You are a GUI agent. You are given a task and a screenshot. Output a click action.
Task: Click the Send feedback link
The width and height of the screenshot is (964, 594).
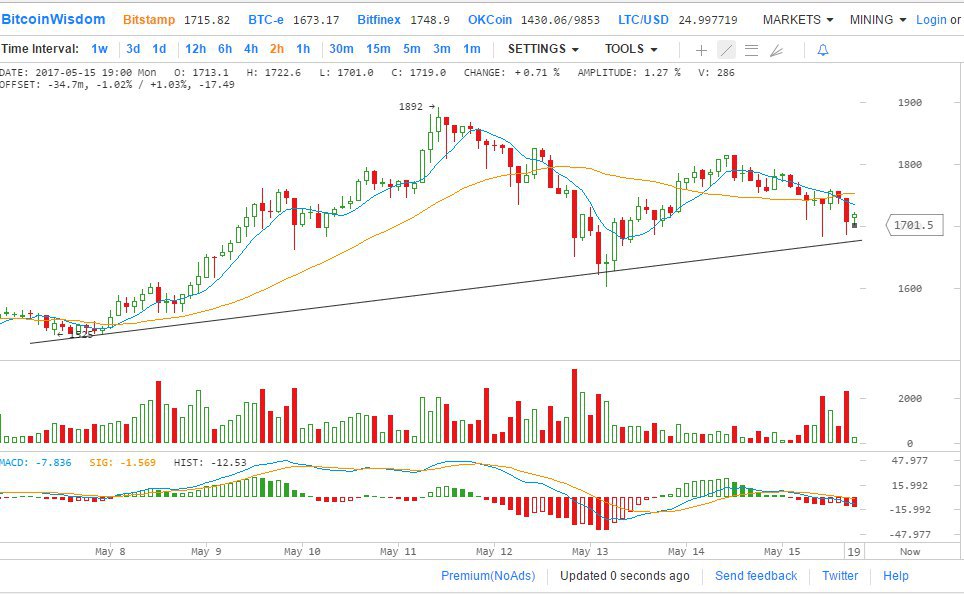[756, 576]
